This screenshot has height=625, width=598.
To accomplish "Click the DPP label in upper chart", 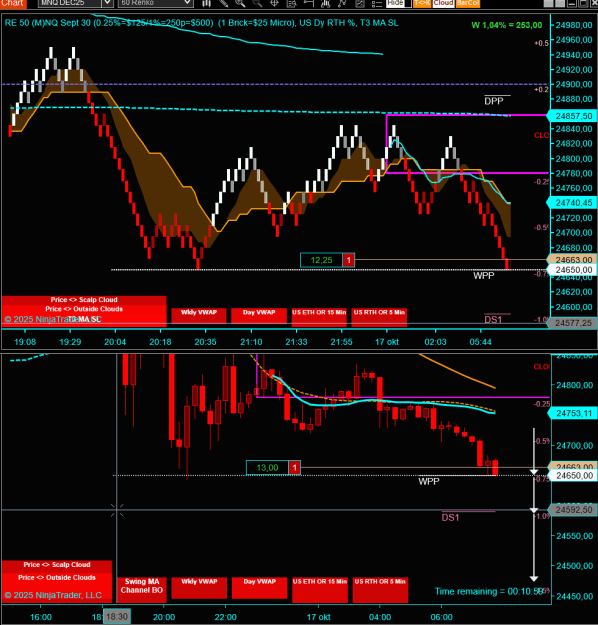I will 494,101.
